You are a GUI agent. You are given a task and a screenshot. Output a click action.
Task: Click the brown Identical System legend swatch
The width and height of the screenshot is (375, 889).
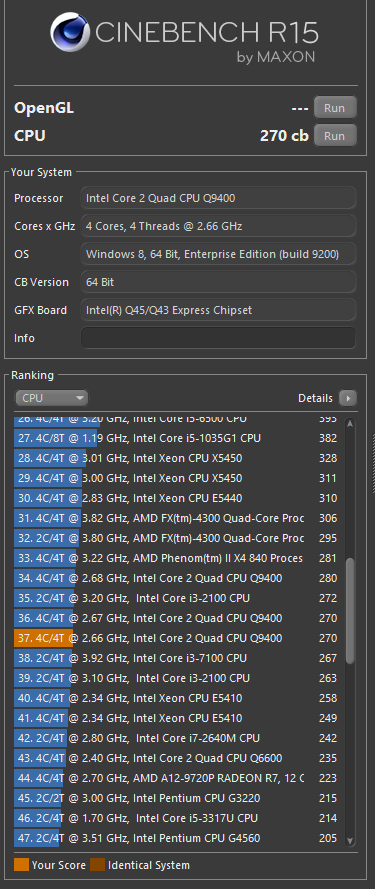[x=98, y=865]
